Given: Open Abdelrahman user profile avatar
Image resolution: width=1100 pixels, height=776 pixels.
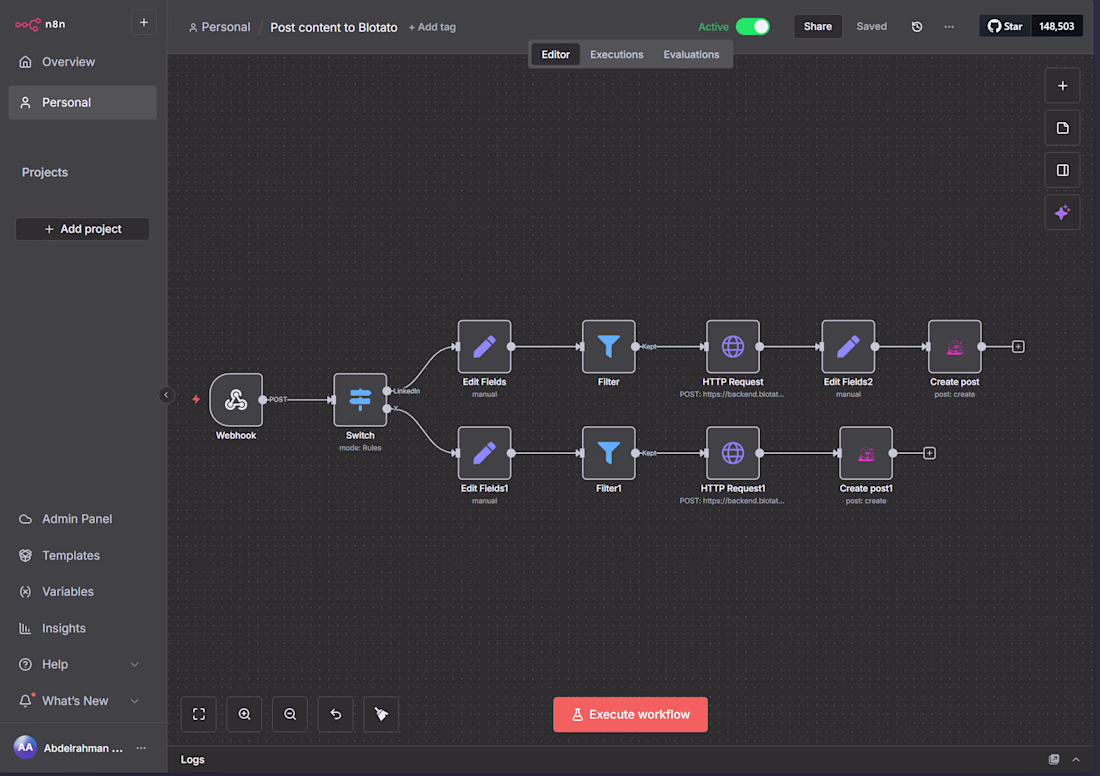Looking at the screenshot, I should coord(25,747).
